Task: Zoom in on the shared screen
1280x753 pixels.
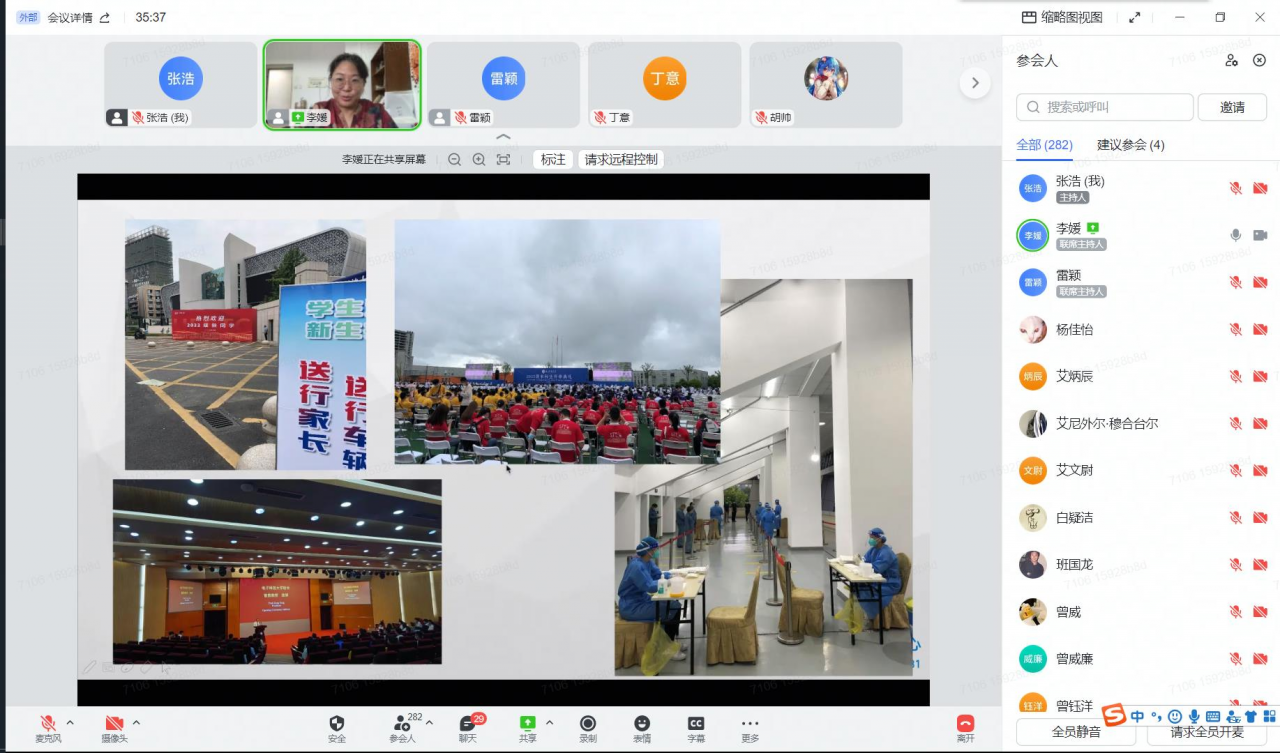Action: pos(478,159)
